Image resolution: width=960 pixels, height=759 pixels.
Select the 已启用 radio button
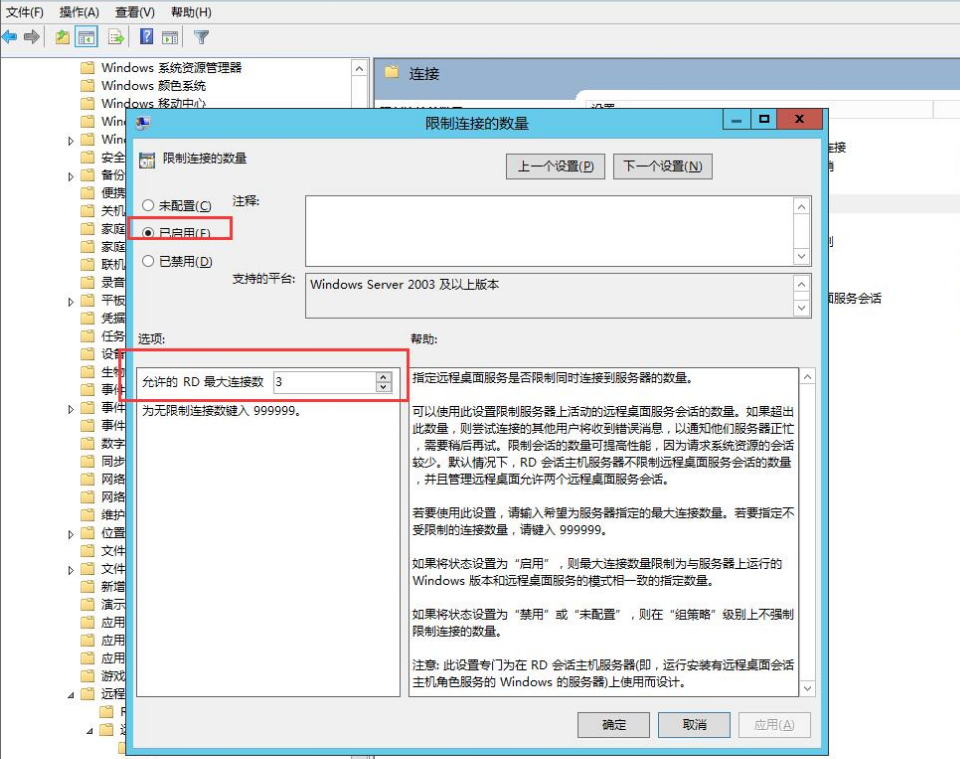pos(149,232)
